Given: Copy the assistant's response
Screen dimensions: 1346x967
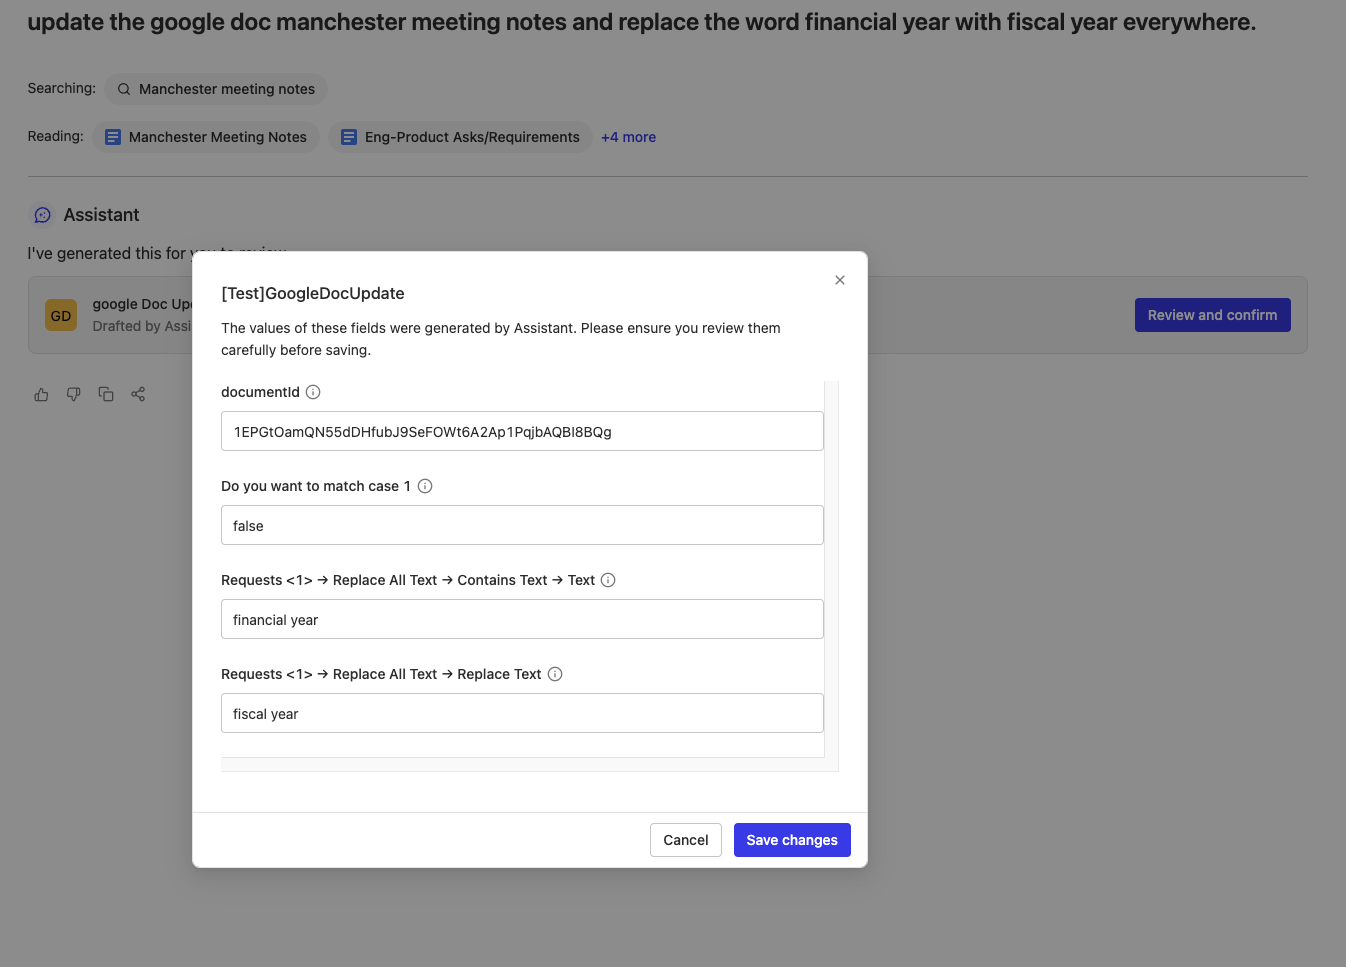Looking at the screenshot, I should 106,394.
